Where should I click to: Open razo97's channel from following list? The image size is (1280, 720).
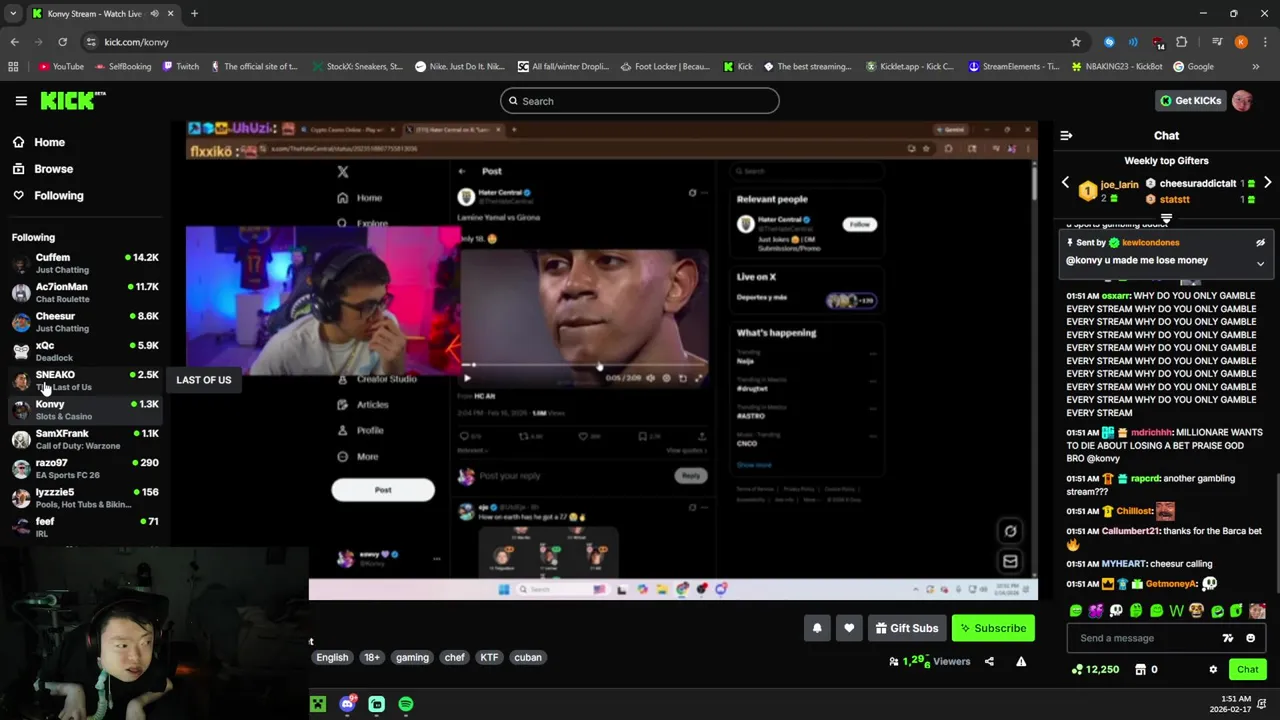85,469
